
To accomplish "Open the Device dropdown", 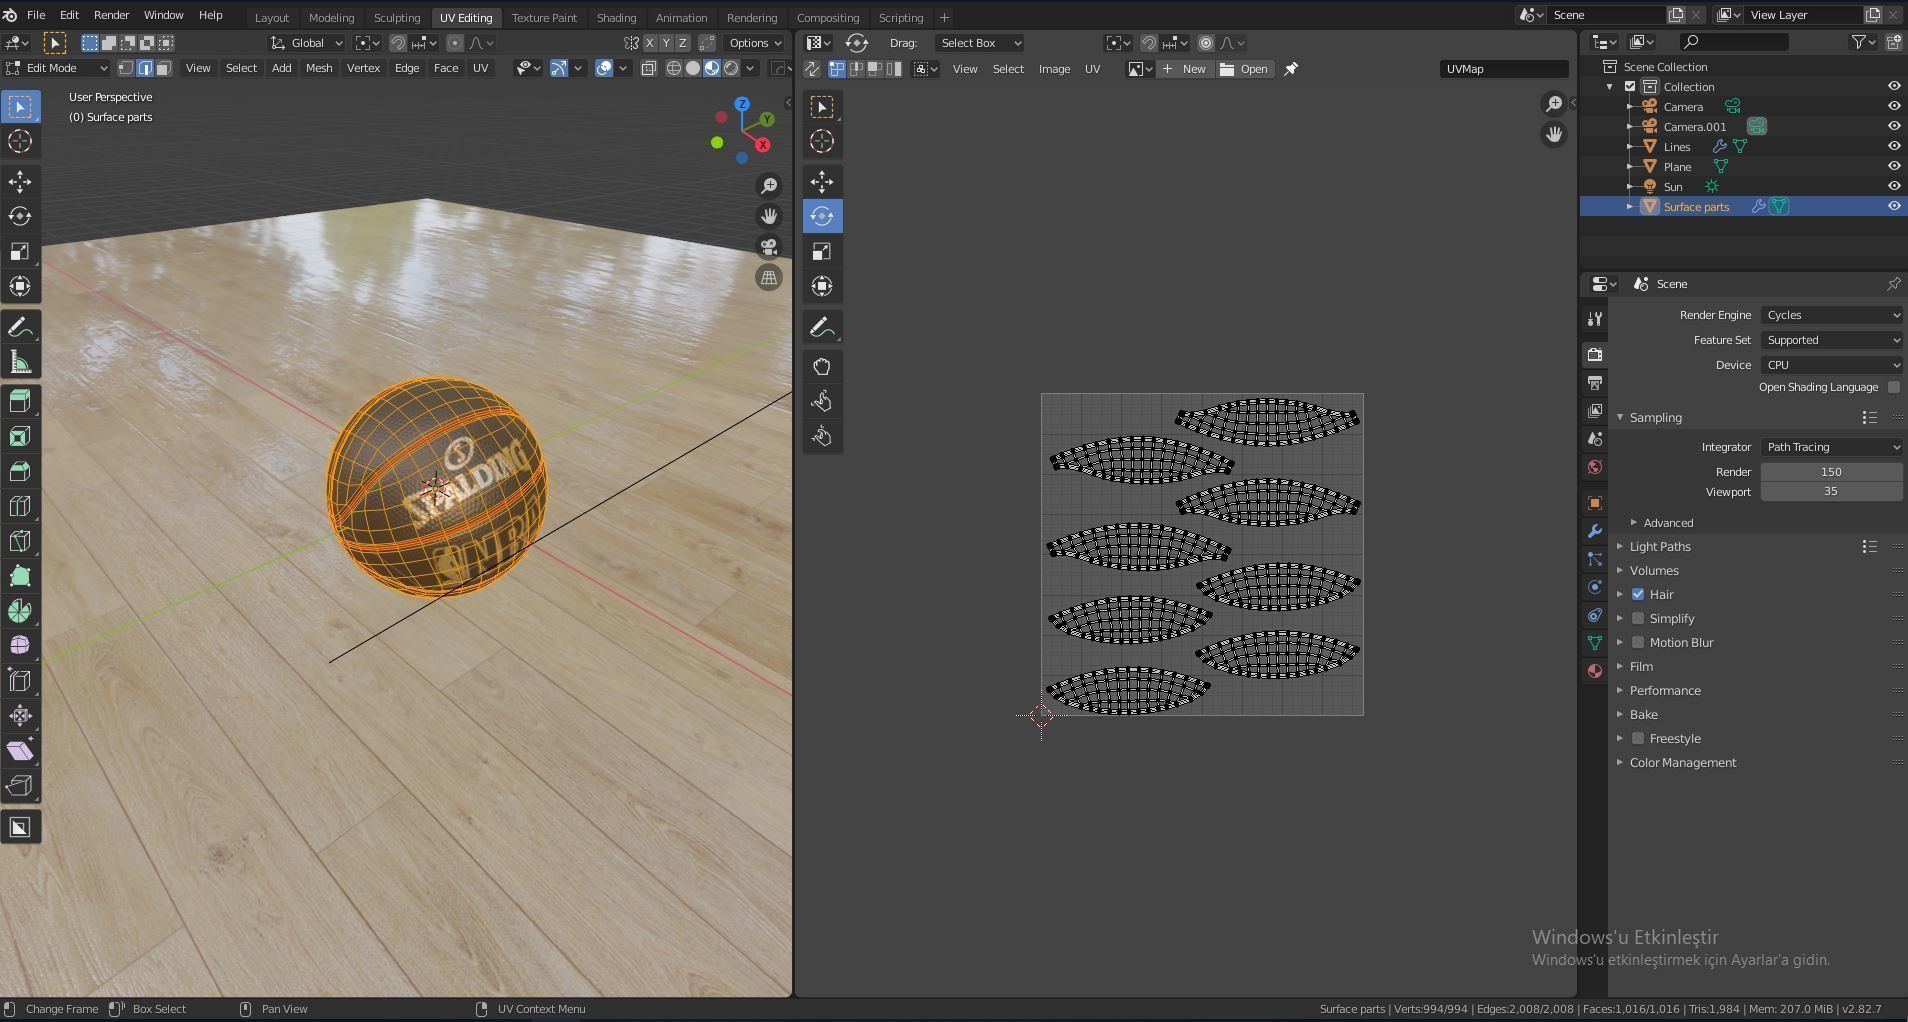I will pos(1832,365).
